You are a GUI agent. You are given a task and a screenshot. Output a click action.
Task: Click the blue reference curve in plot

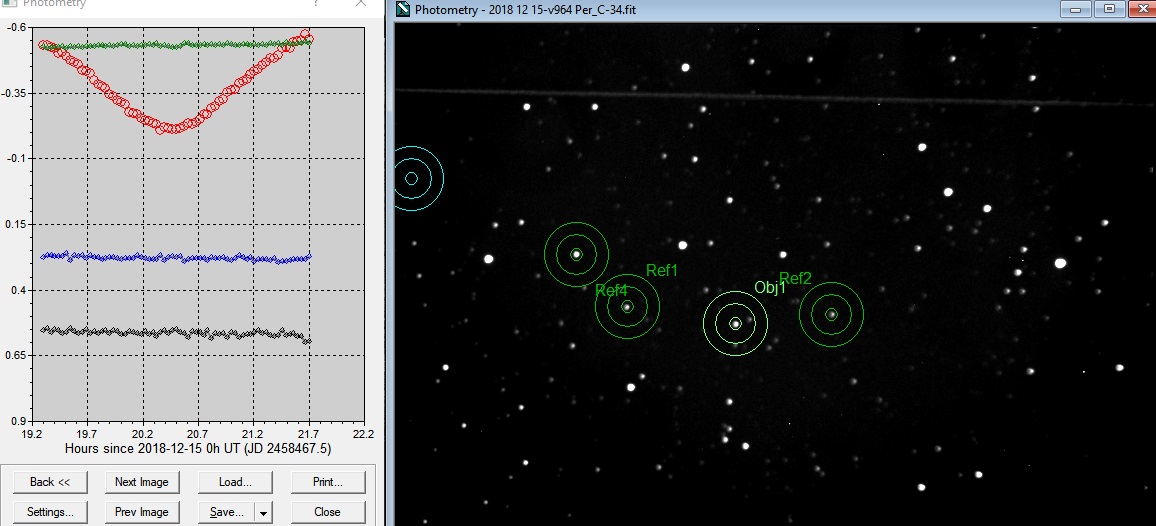[175, 258]
